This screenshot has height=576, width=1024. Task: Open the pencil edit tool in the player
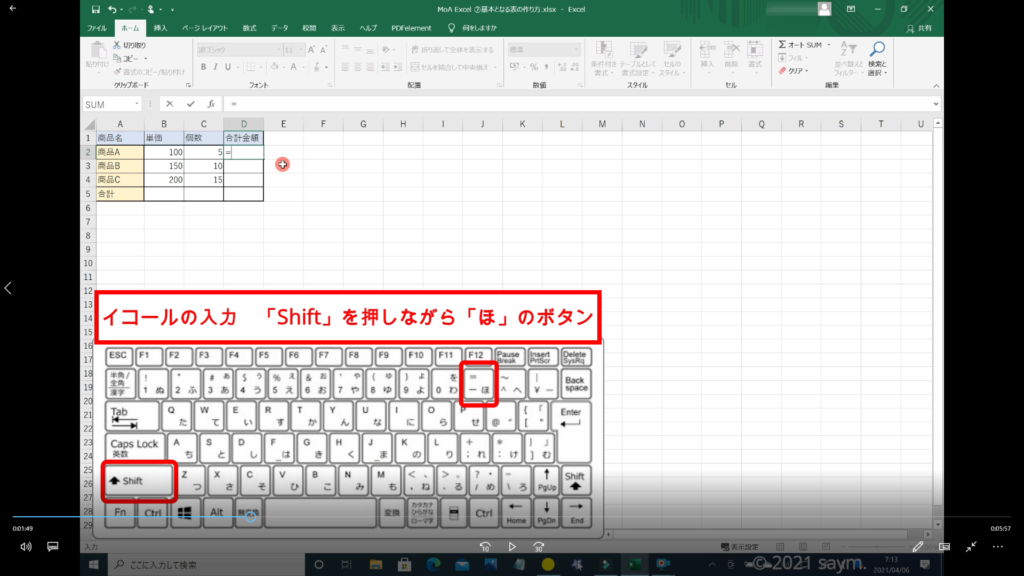[x=919, y=547]
